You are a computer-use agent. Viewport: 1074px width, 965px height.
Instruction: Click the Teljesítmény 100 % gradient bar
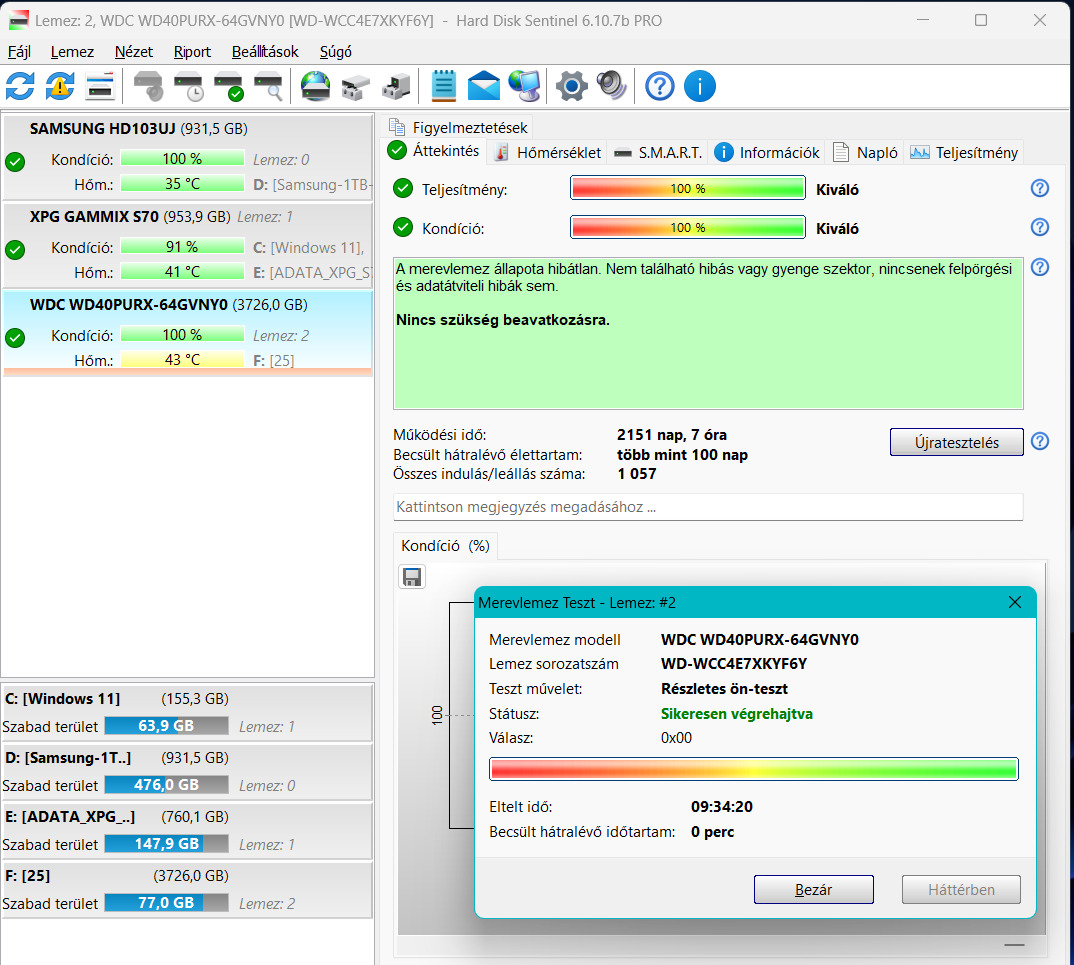click(688, 188)
